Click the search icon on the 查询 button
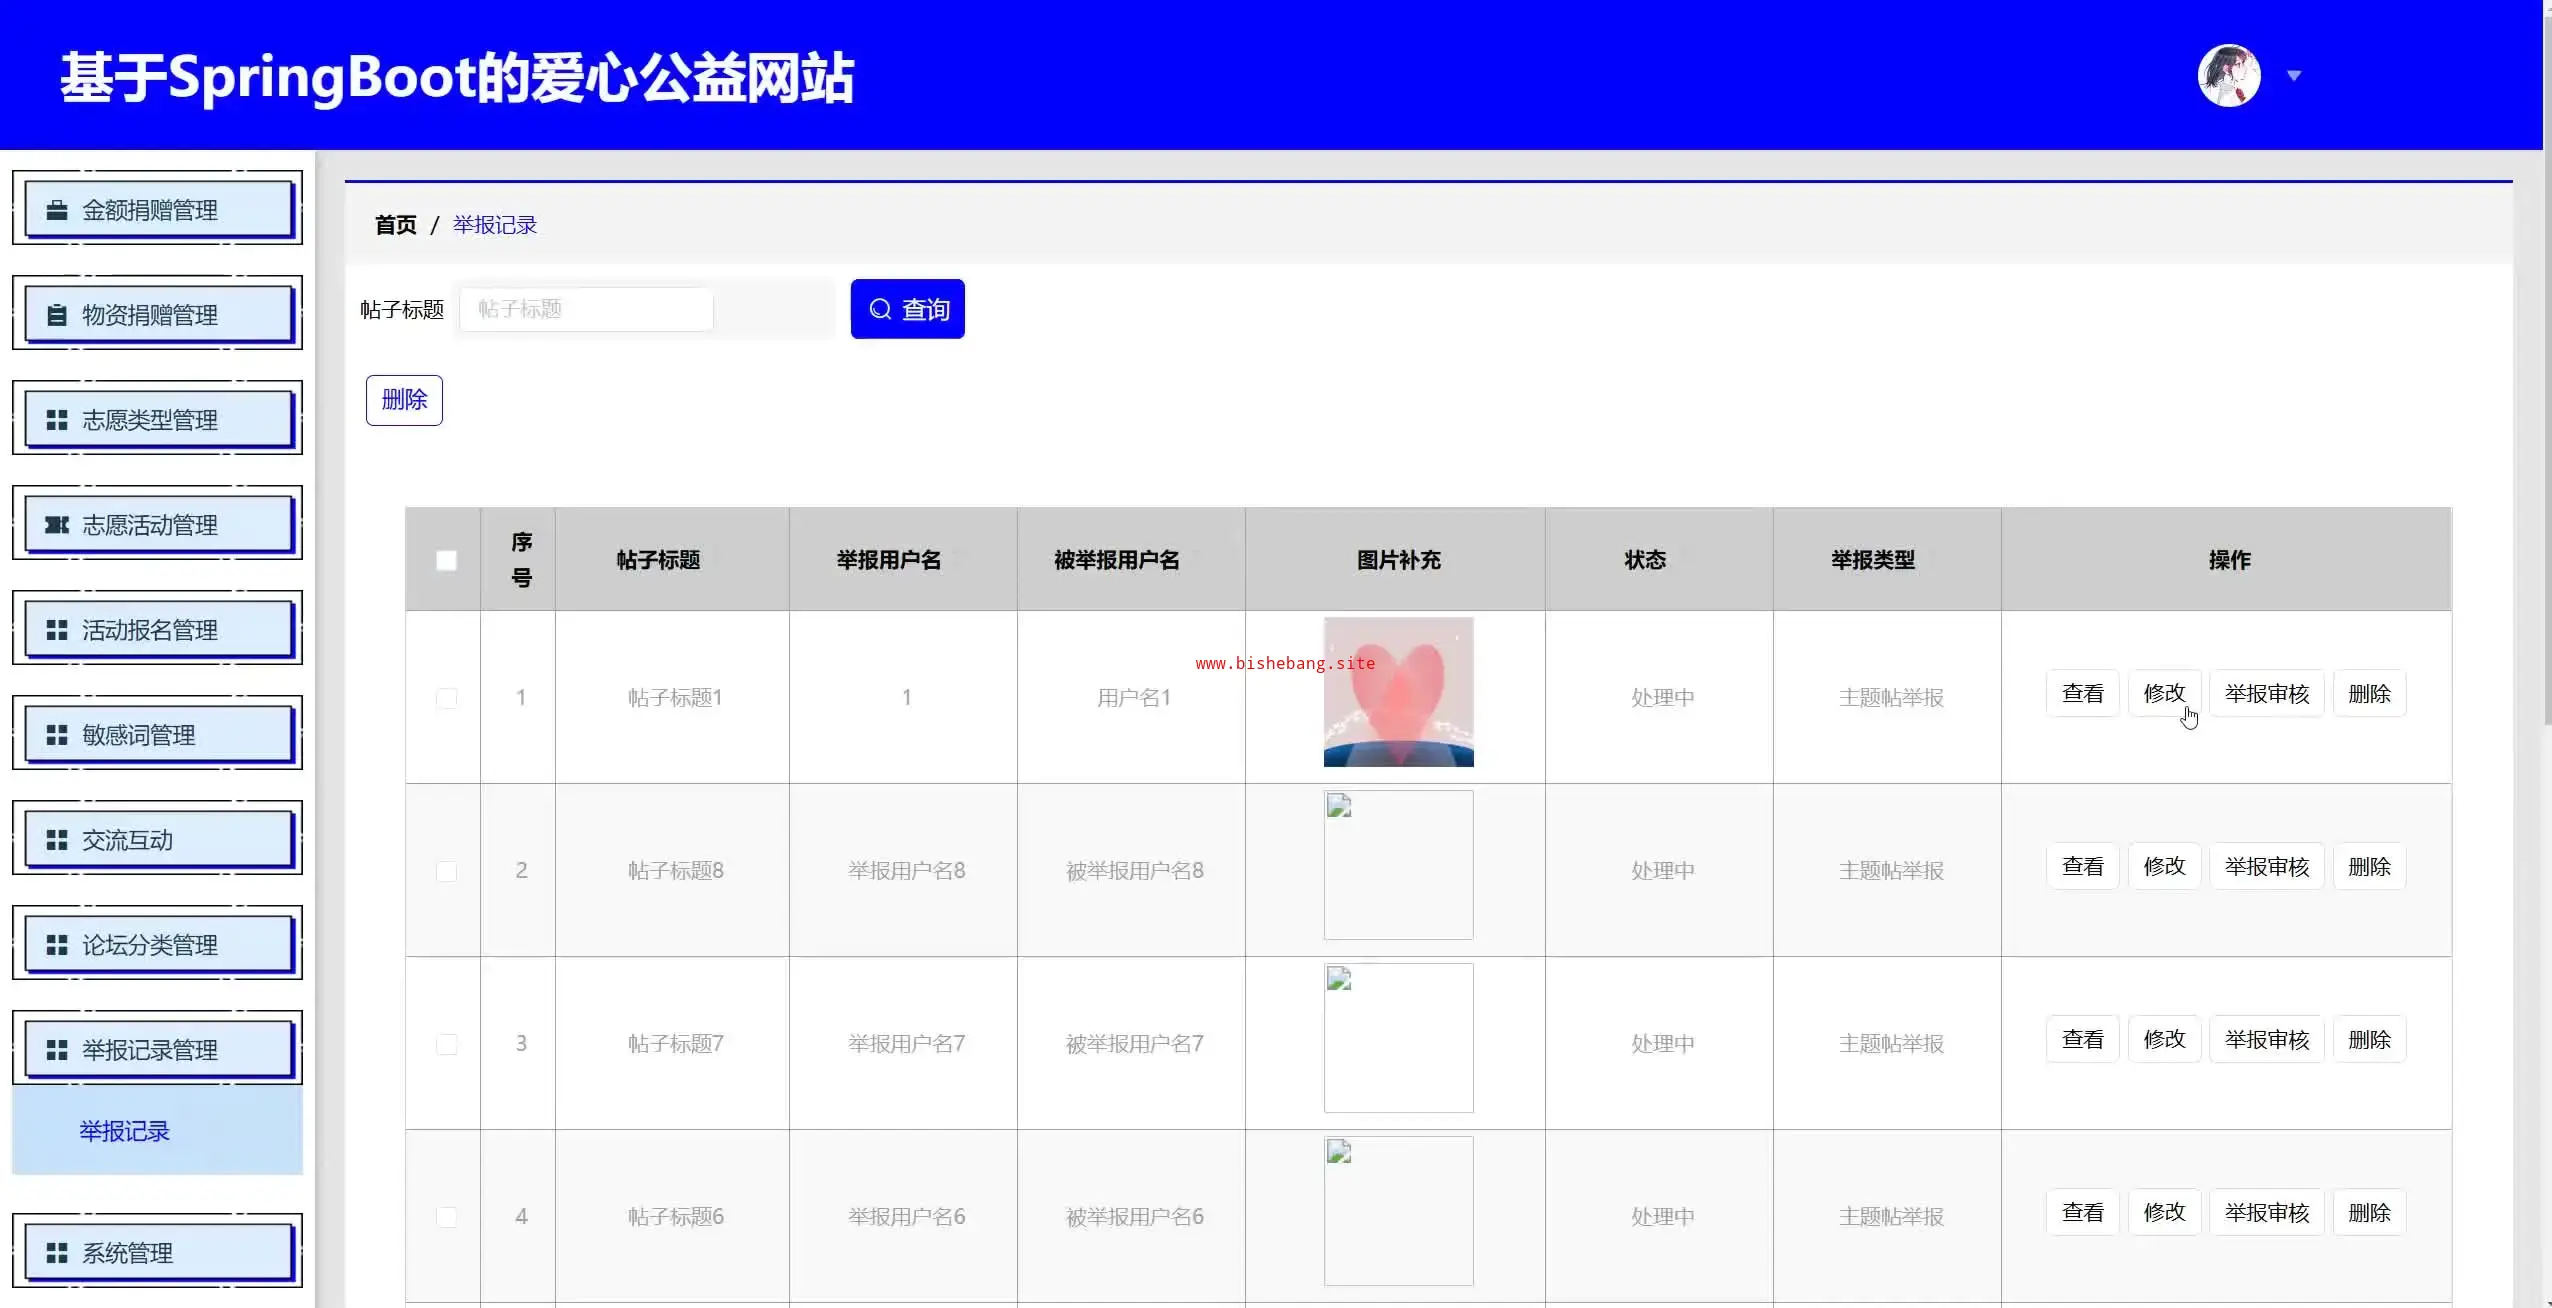Image resolution: width=2552 pixels, height=1308 pixels. (x=880, y=309)
